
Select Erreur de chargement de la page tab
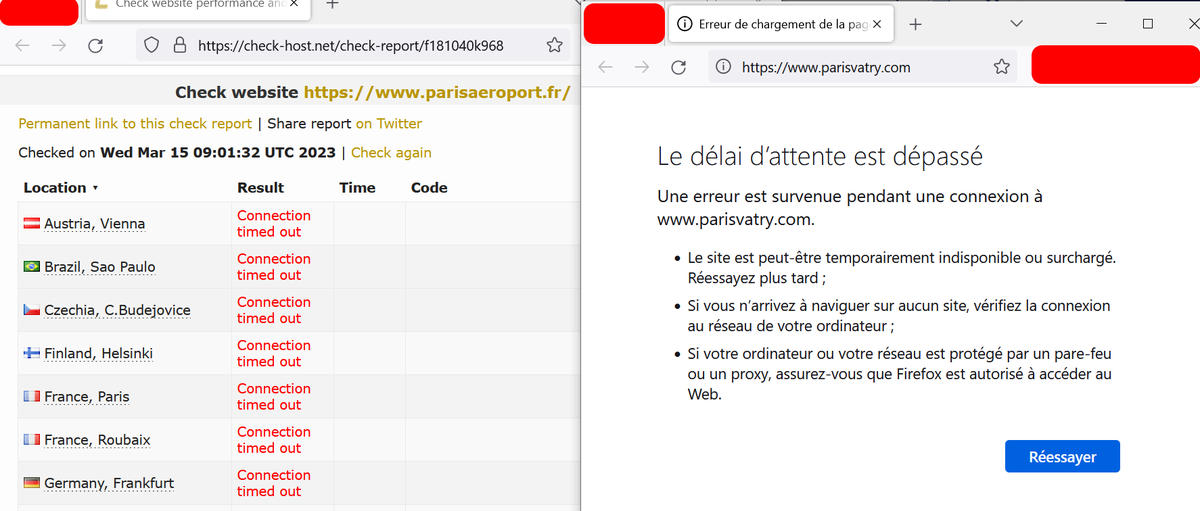point(779,24)
